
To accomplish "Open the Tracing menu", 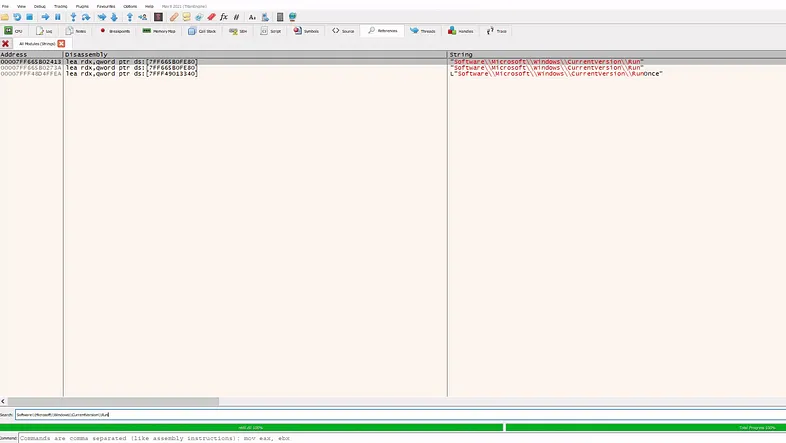I will tap(61, 7).
